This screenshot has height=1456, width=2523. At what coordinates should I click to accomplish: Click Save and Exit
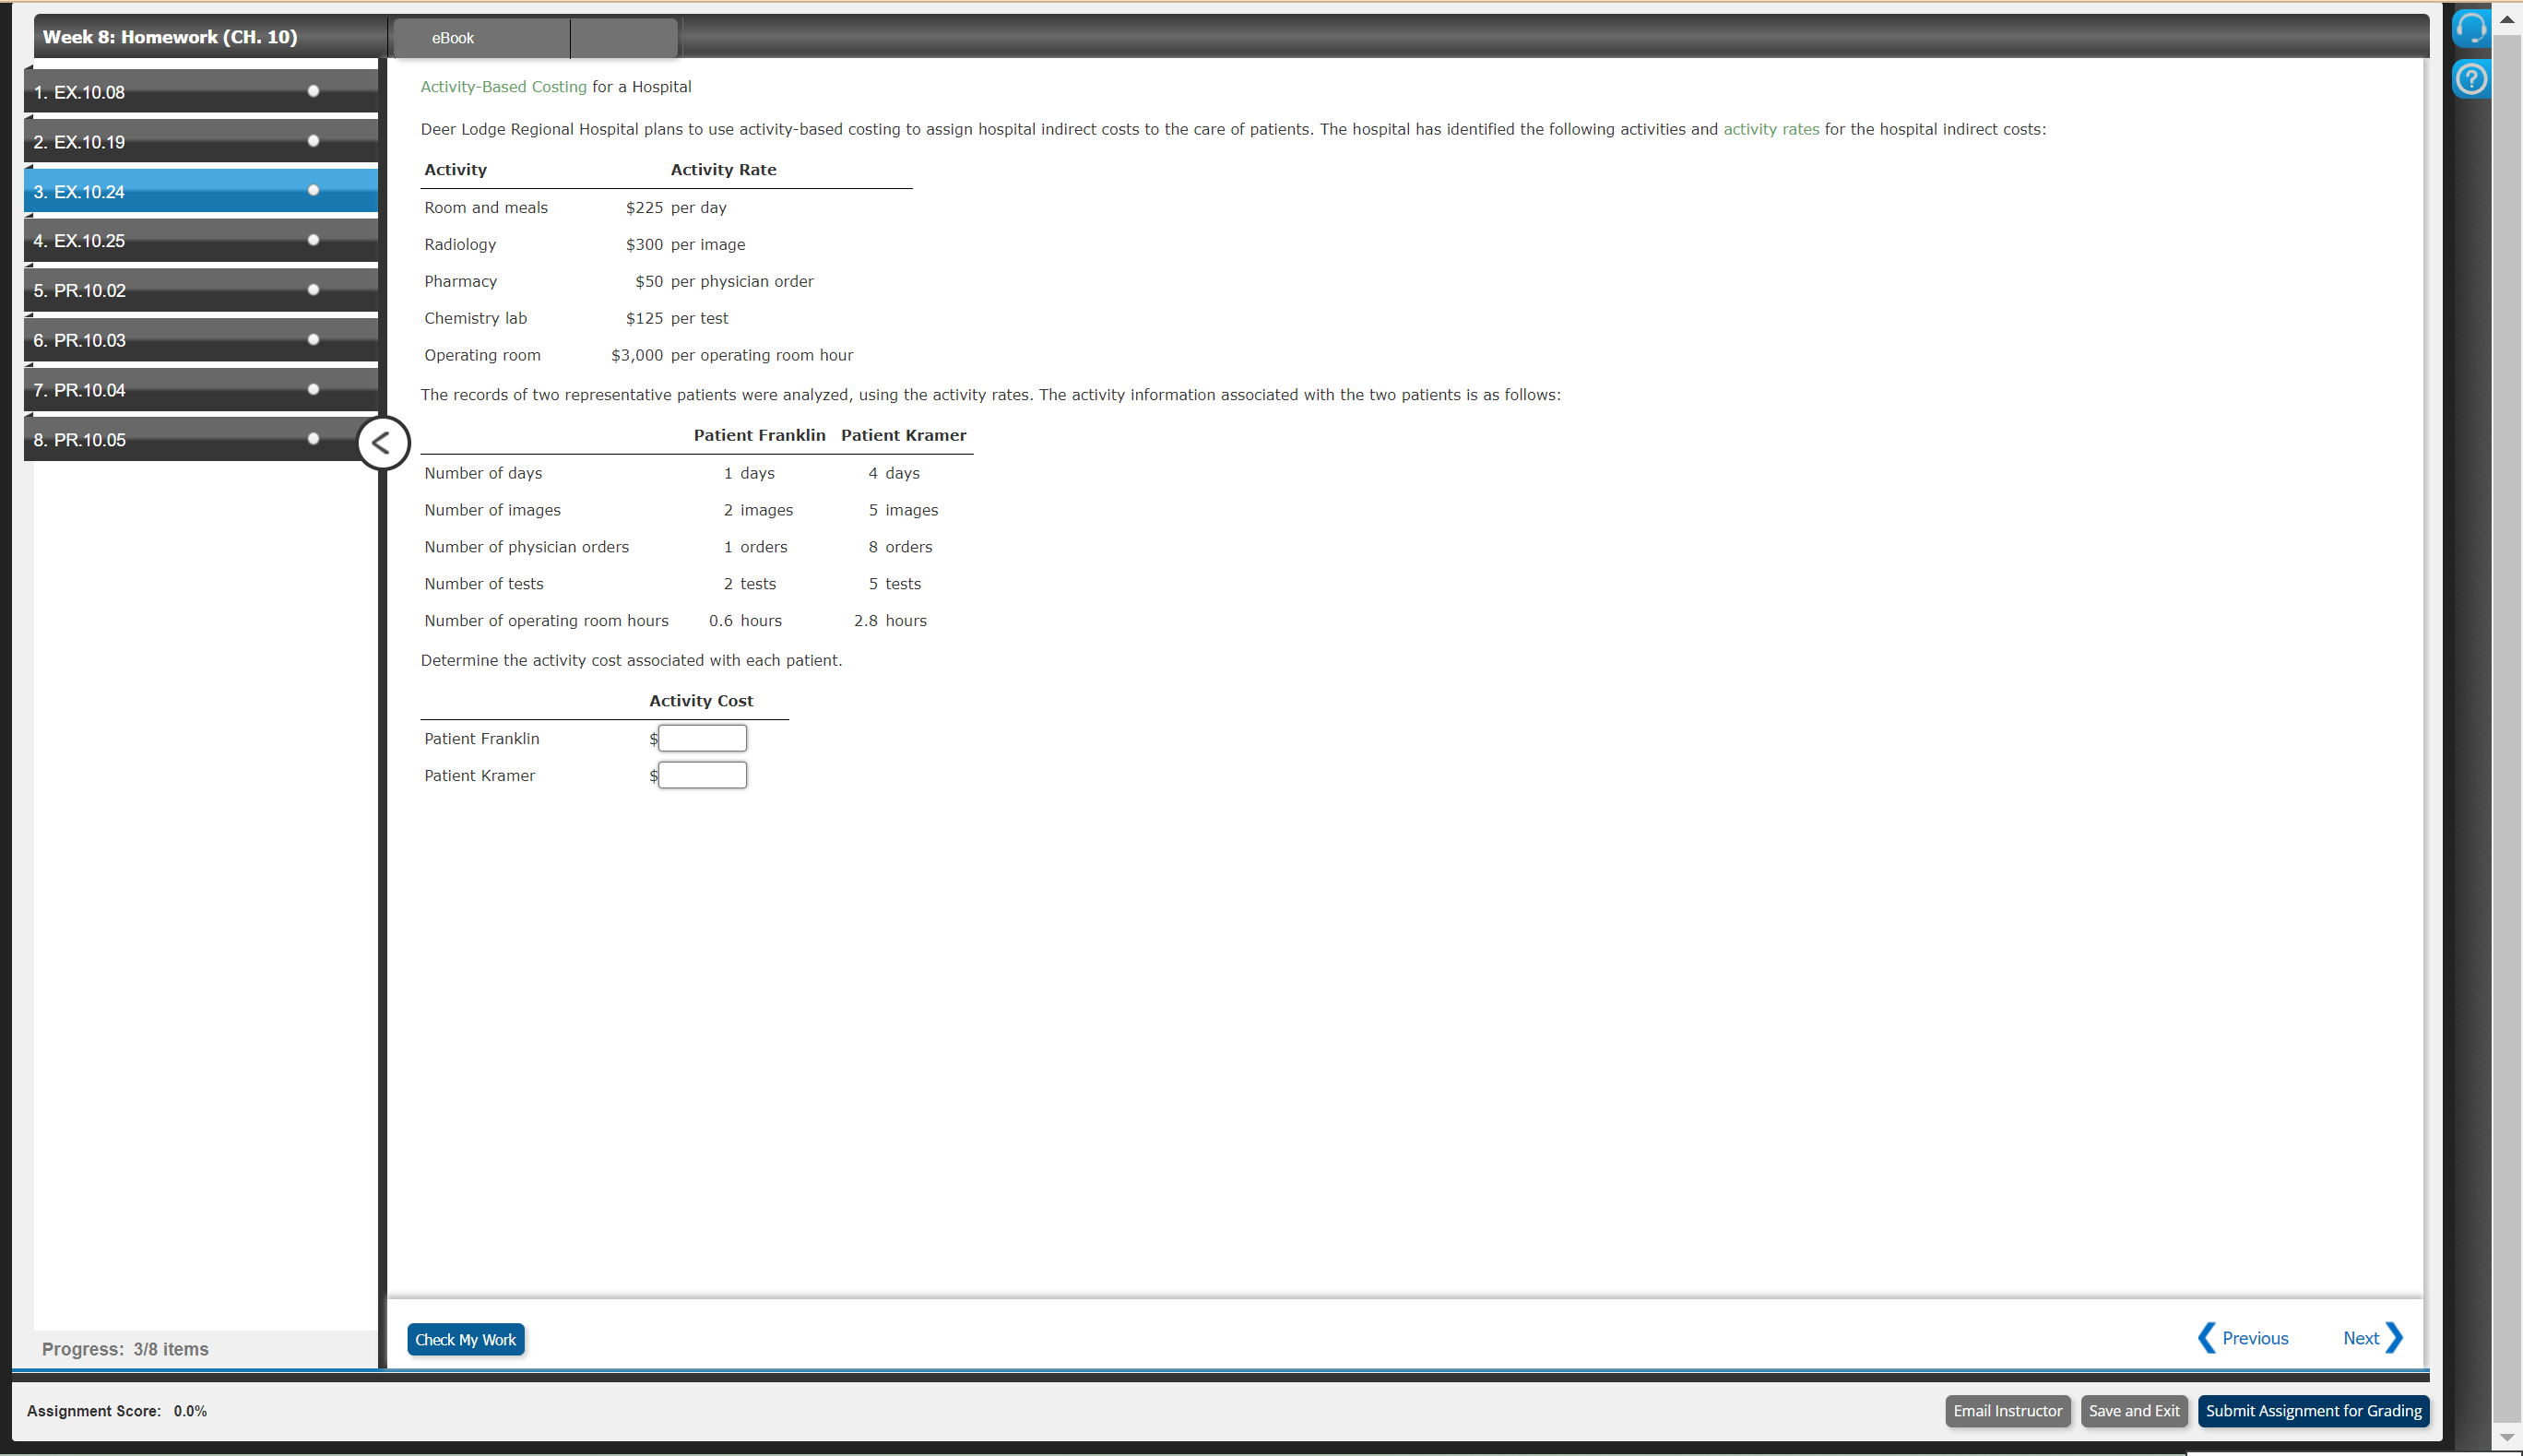(x=2134, y=1411)
